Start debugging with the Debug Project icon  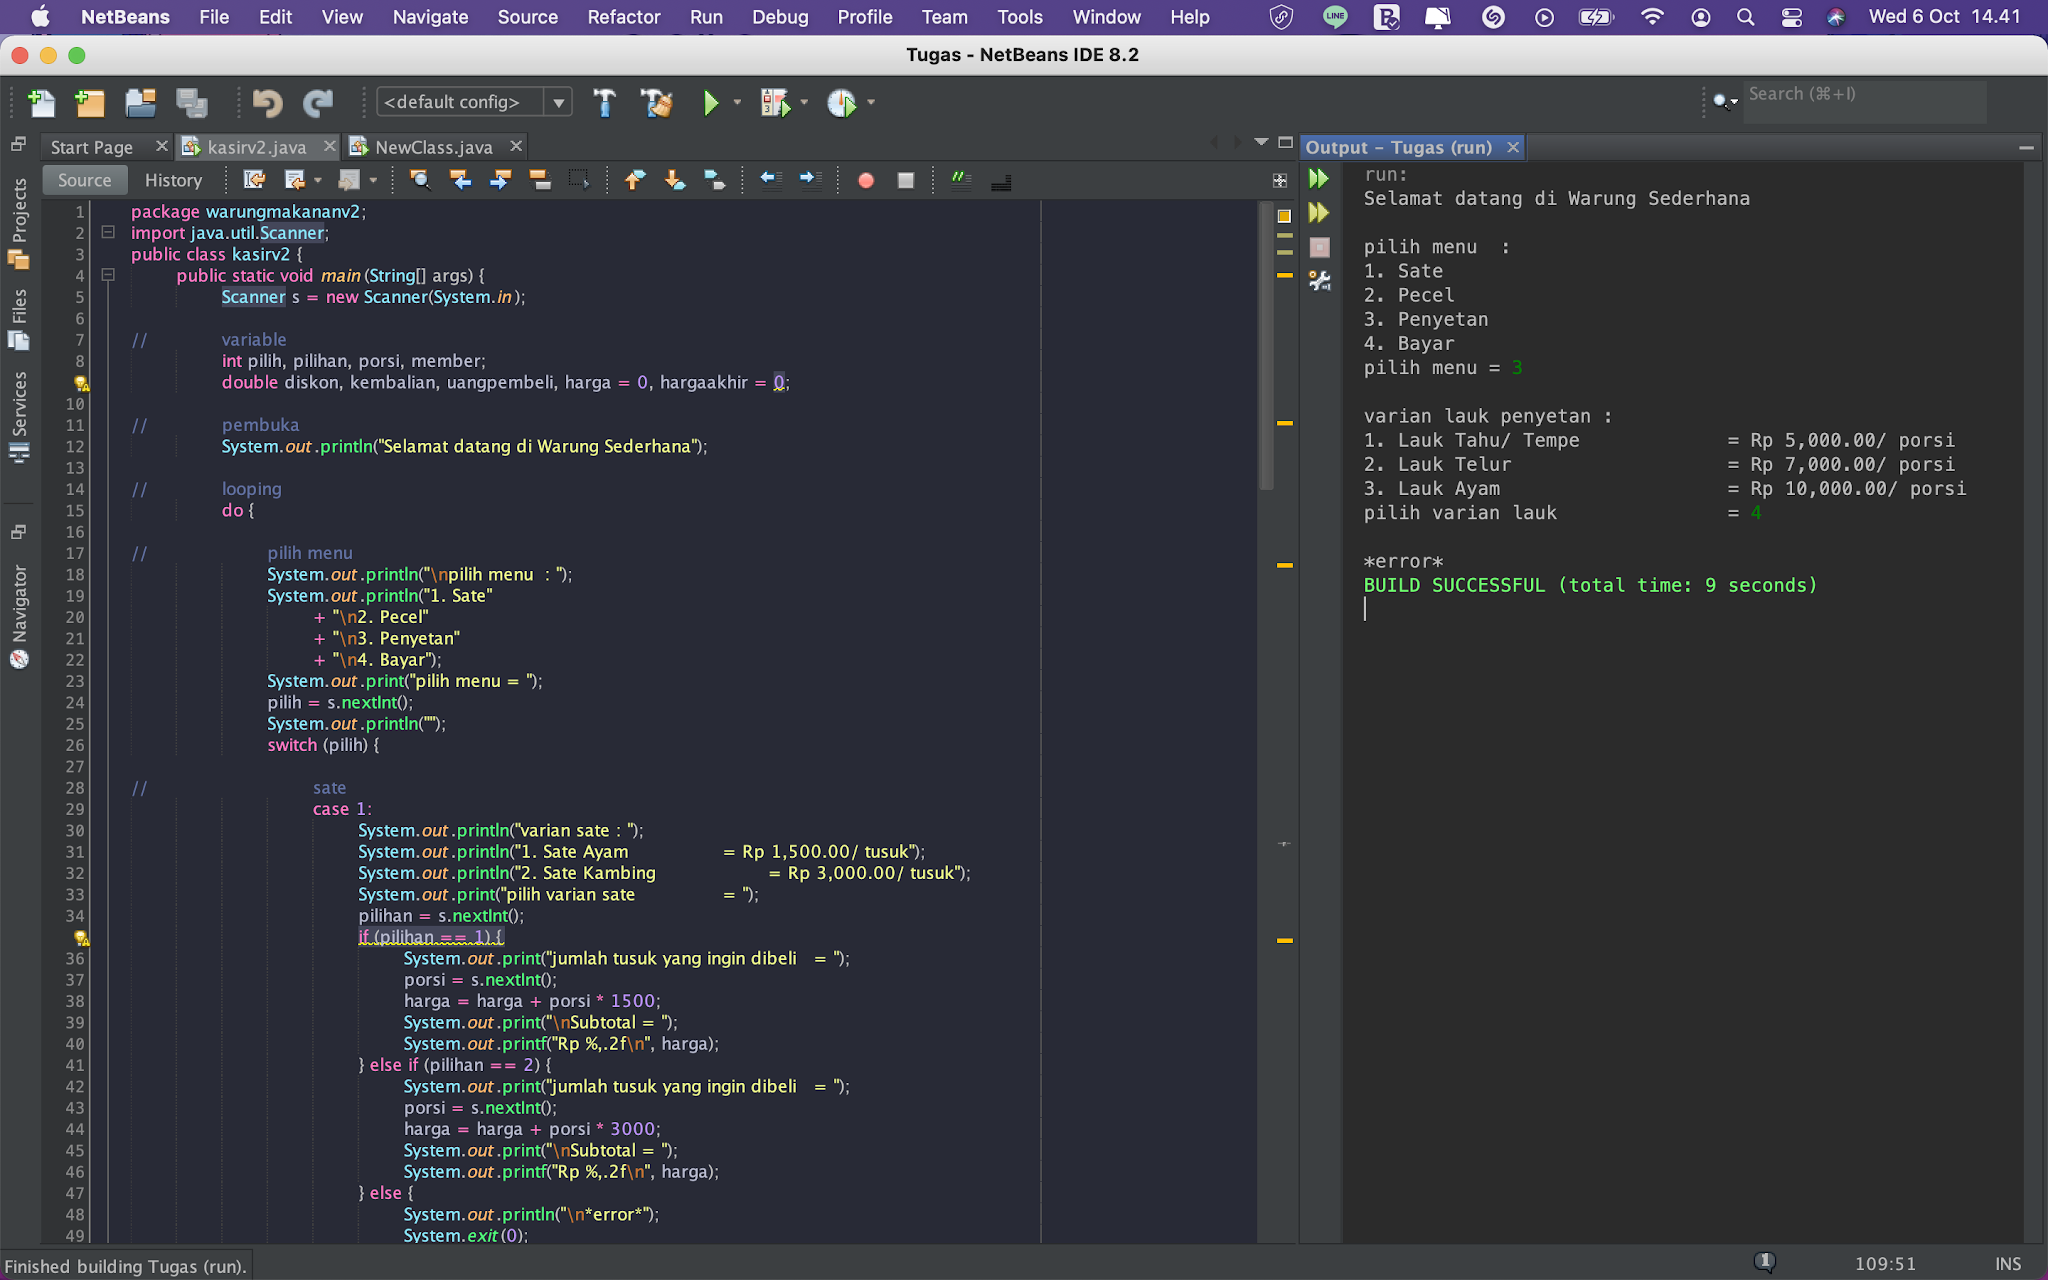tap(775, 102)
